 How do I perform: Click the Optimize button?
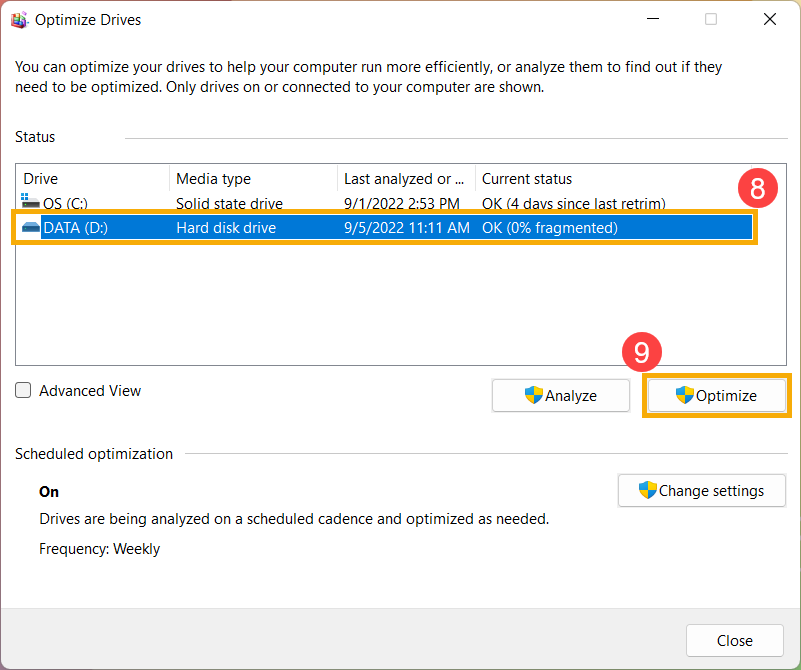(716, 395)
